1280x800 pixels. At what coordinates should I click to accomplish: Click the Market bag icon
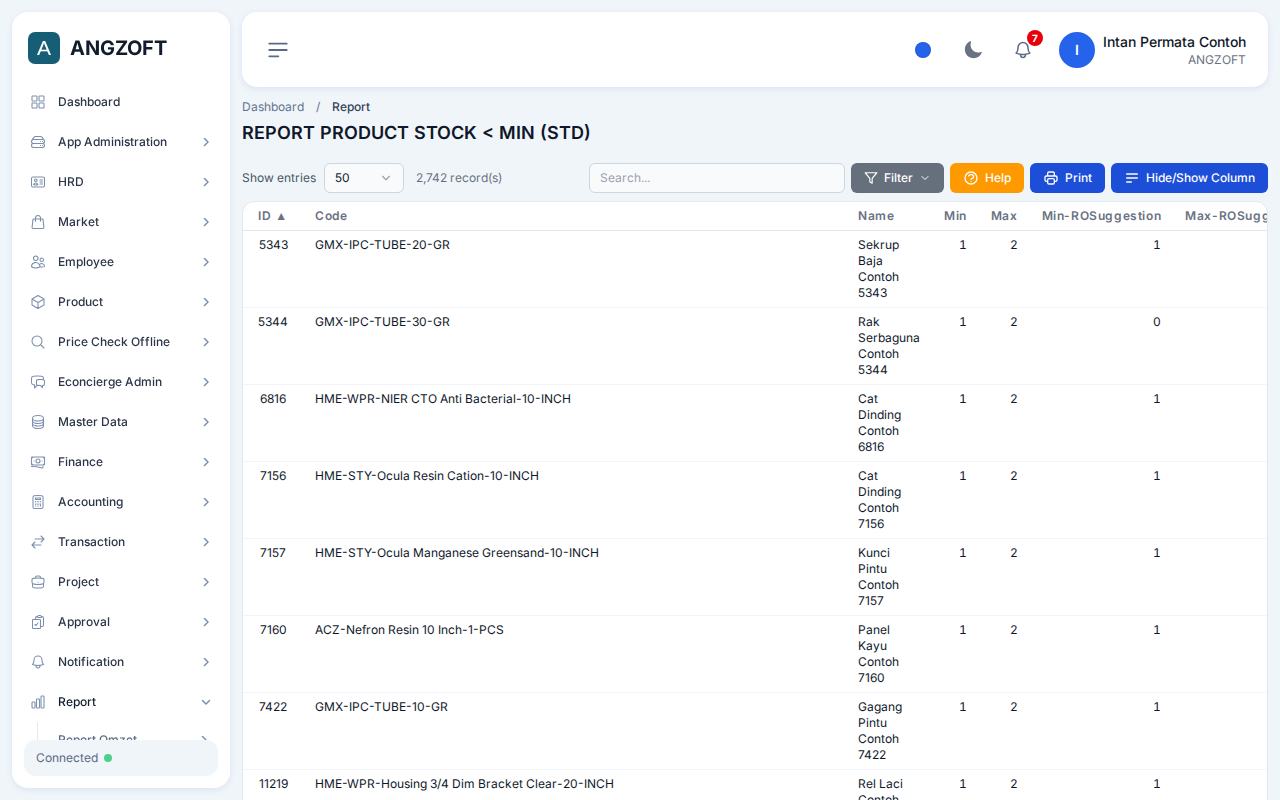[x=38, y=222]
